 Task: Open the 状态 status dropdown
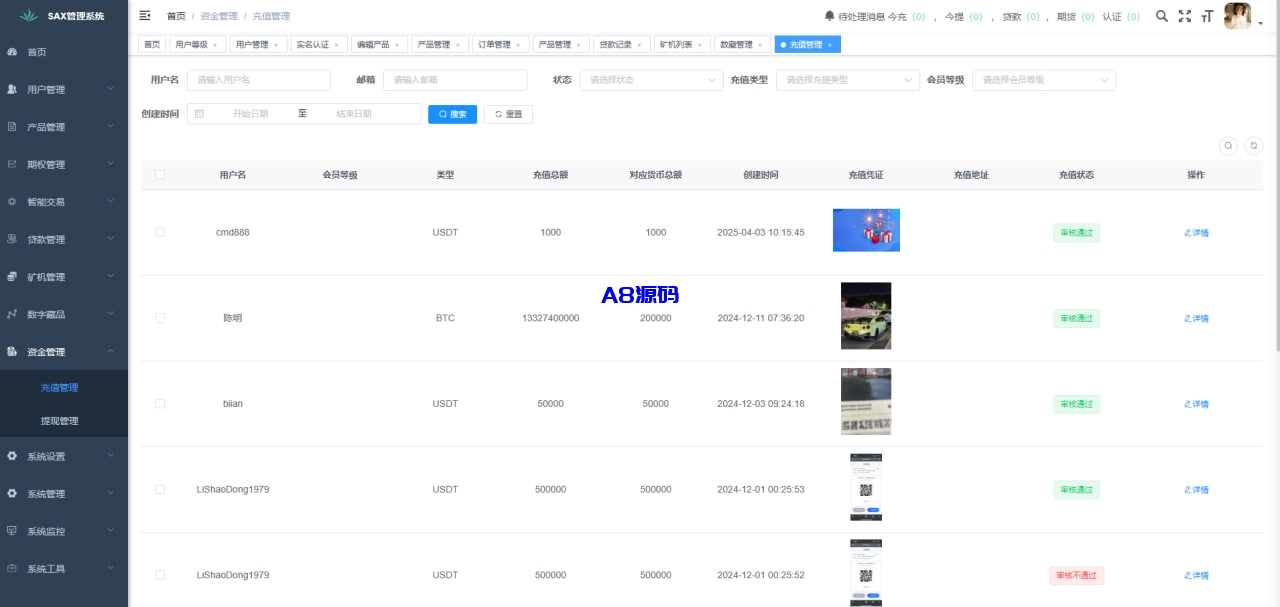pyautogui.click(x=651, y=80)
